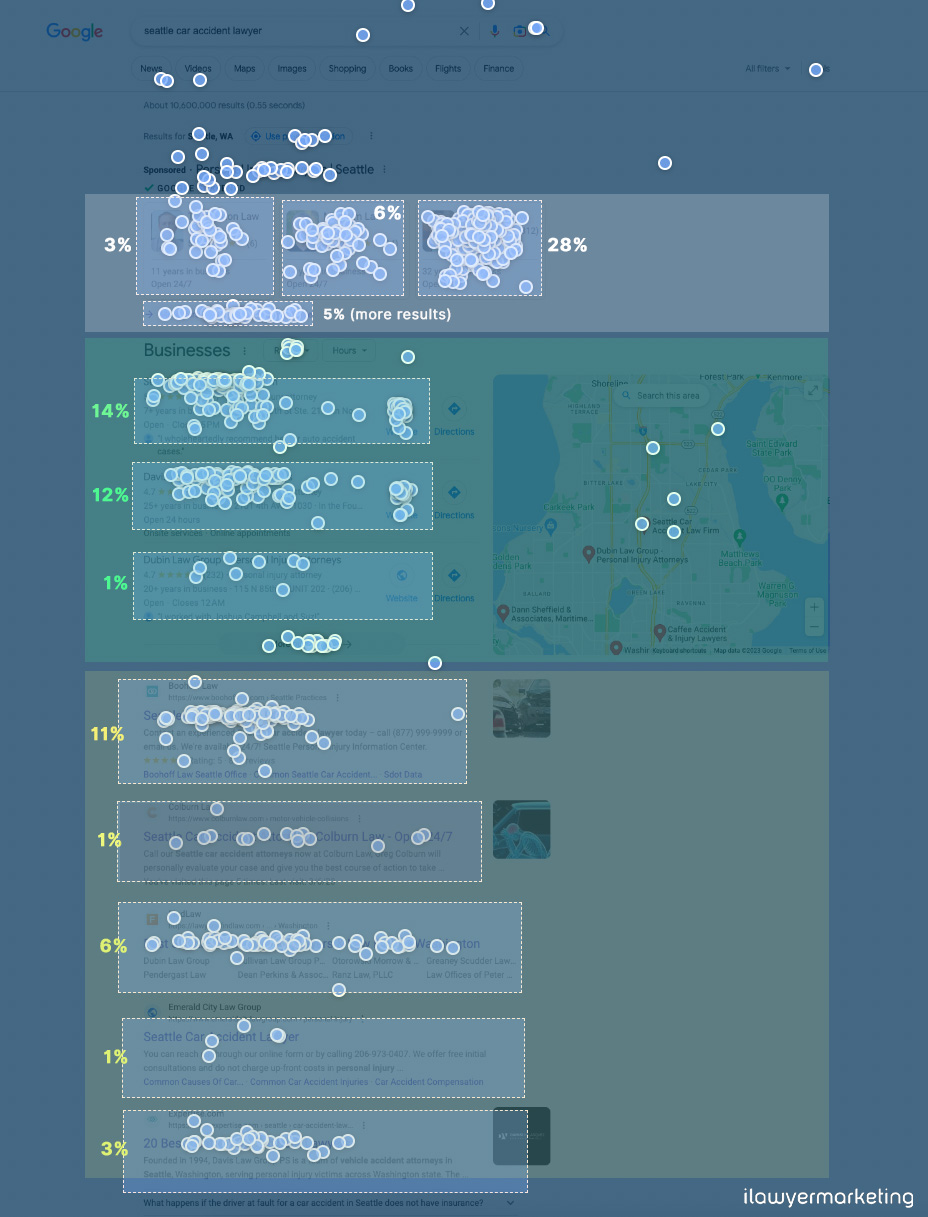Image resolution: width=928 pixels, height=1217 pixels.
Task: Open the FindLaw Renz Law, PLLC link
Action: click(x=363, y=974)
